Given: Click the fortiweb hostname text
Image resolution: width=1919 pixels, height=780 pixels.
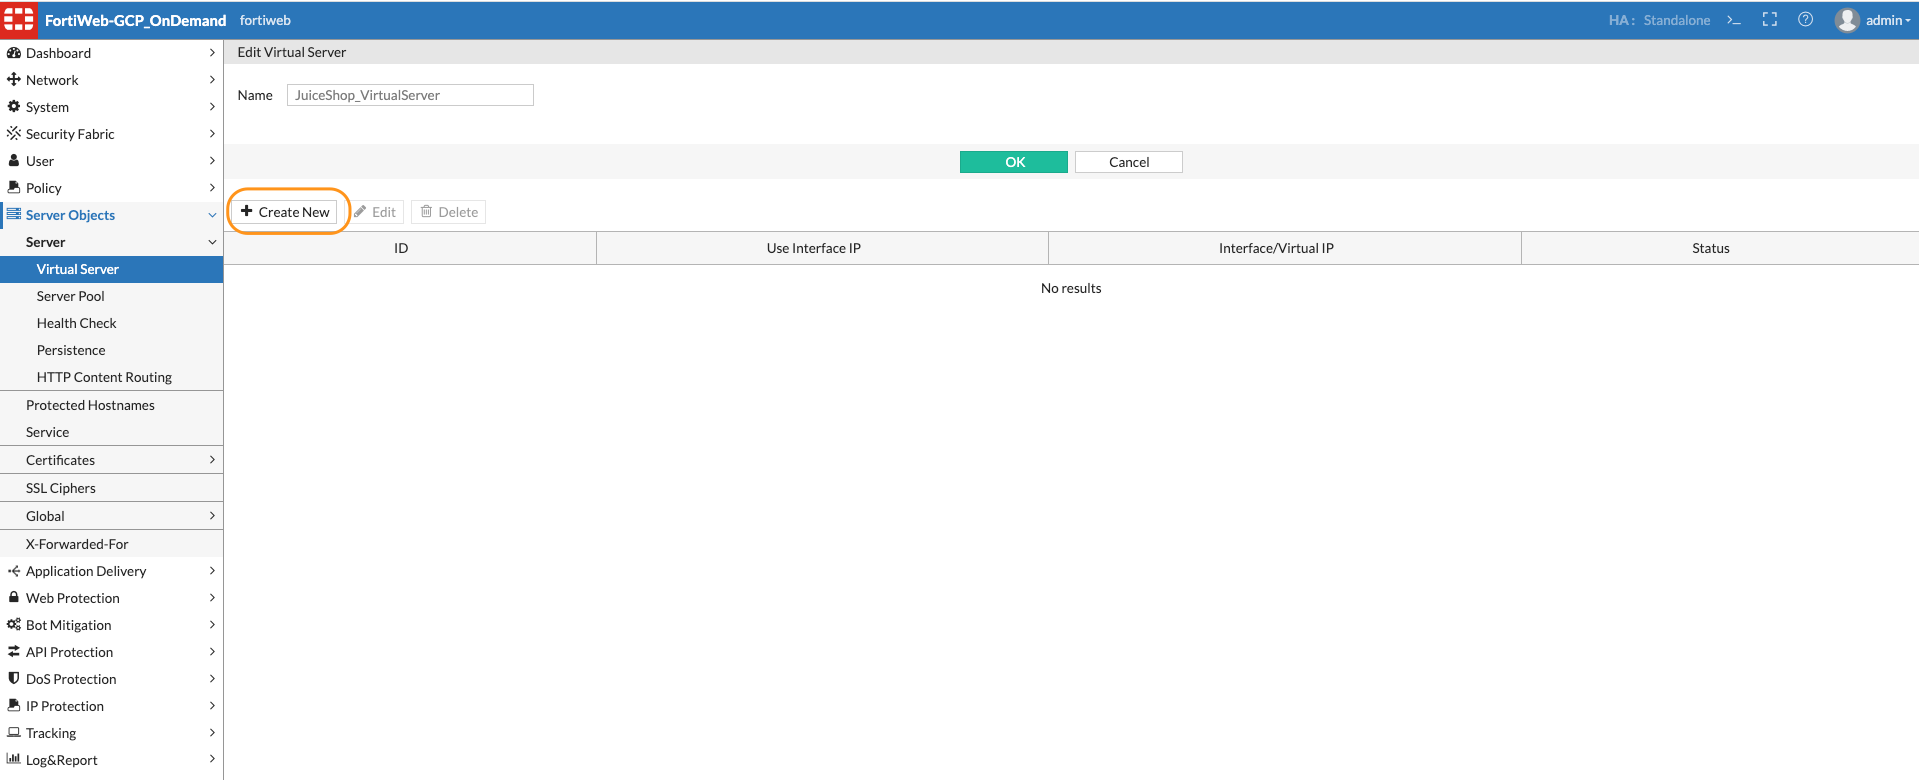Looking at the screenshot, I should pos(265,20).
